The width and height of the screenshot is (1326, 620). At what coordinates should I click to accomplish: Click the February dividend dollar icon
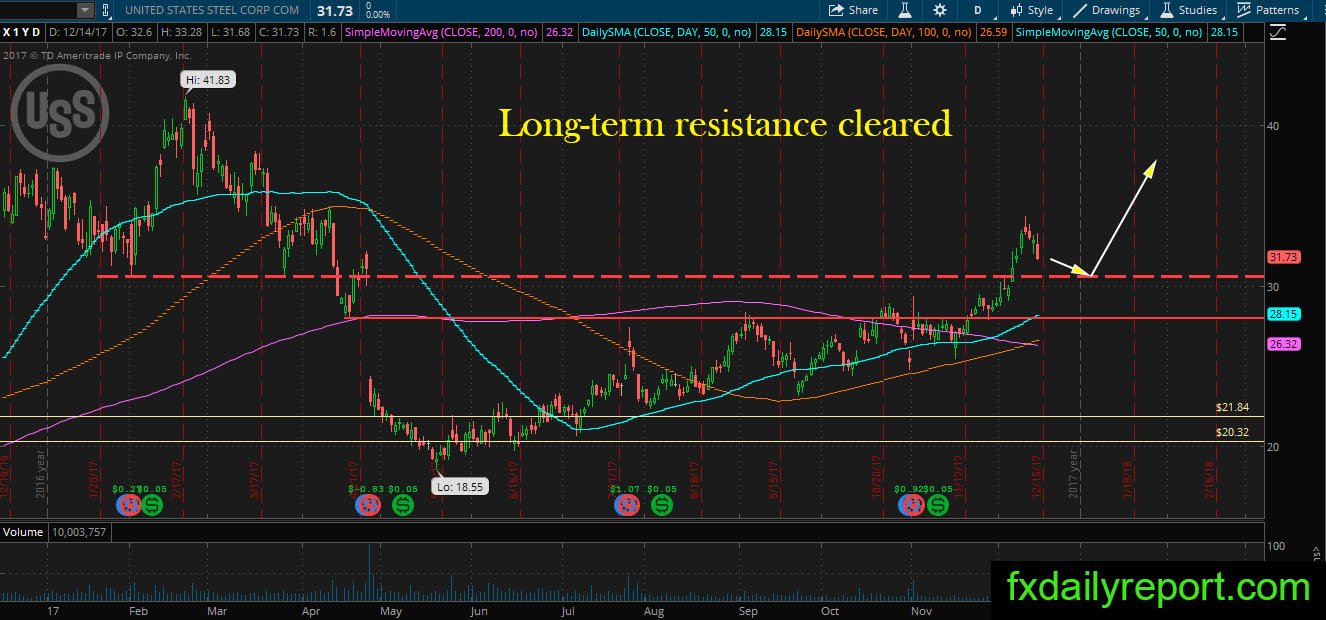tap(152, 504)
